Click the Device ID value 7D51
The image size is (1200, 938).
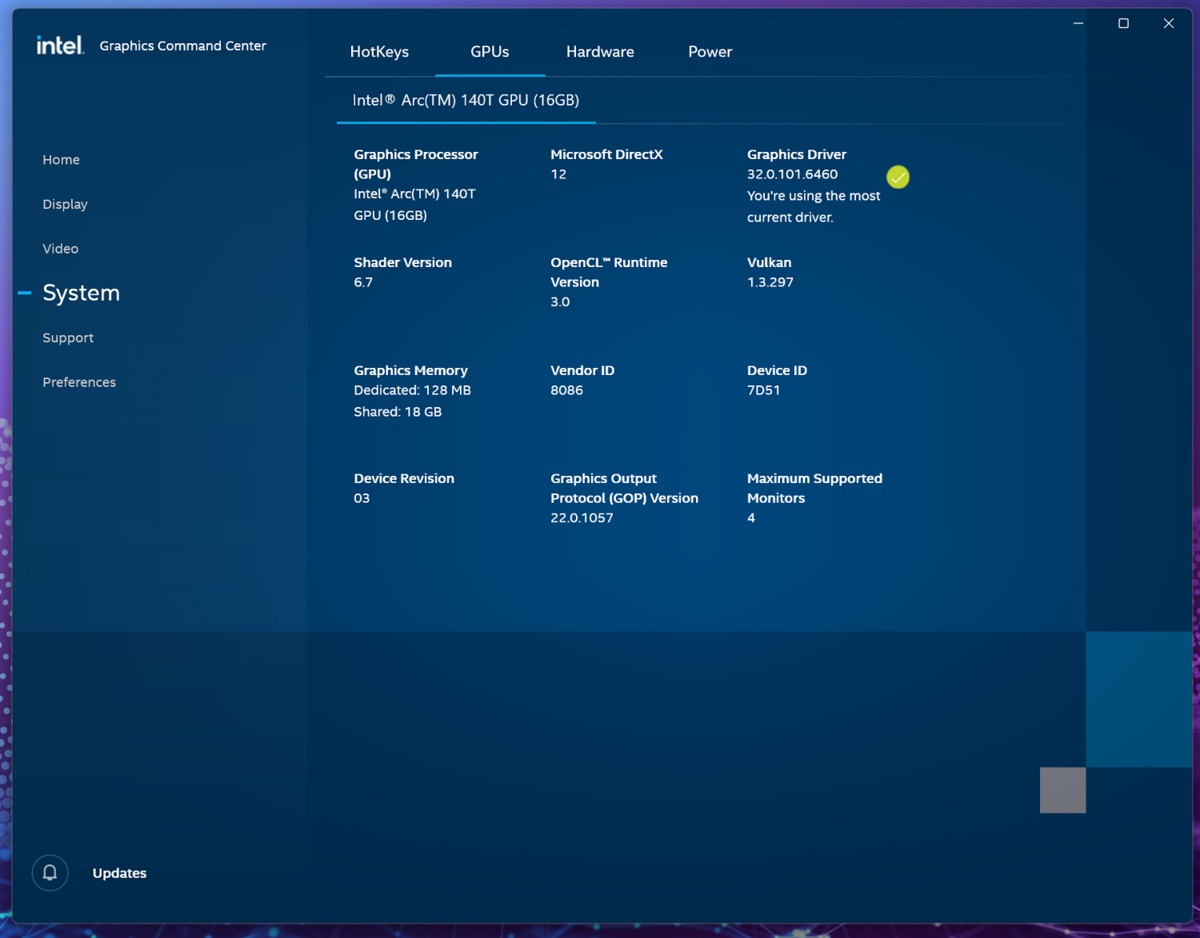(764, 390)
